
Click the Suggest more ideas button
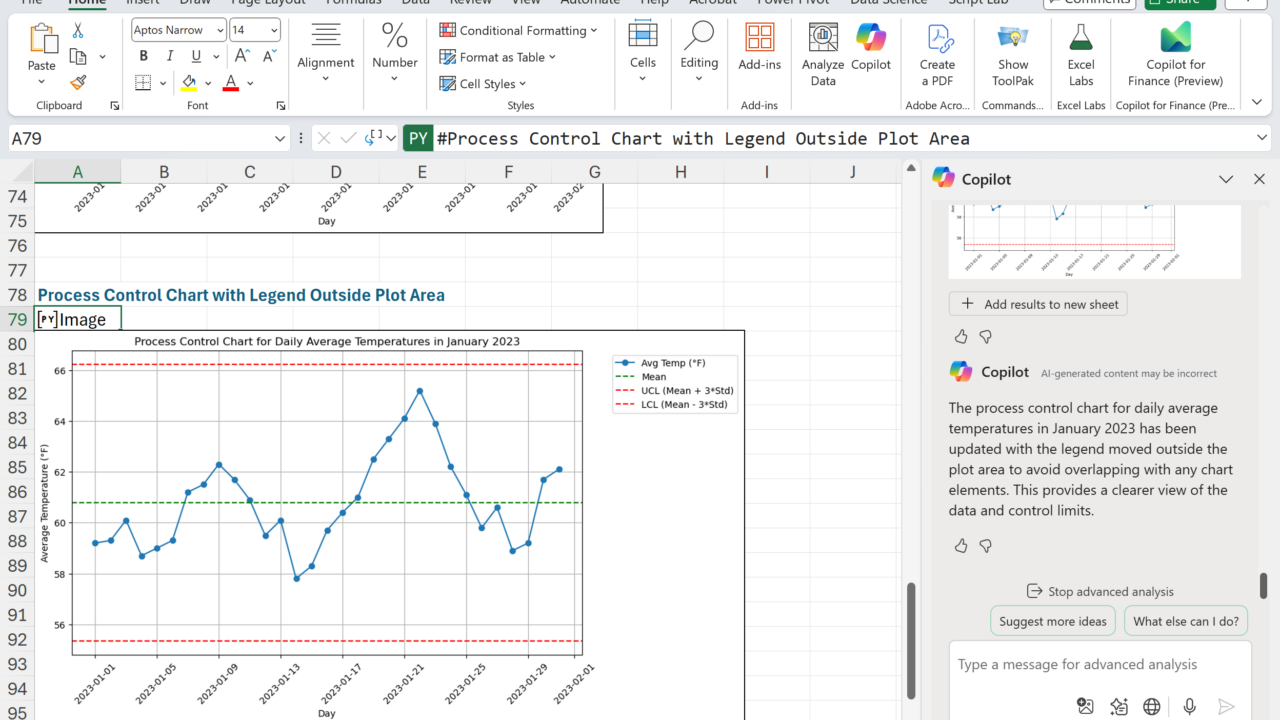(1052, 621)
